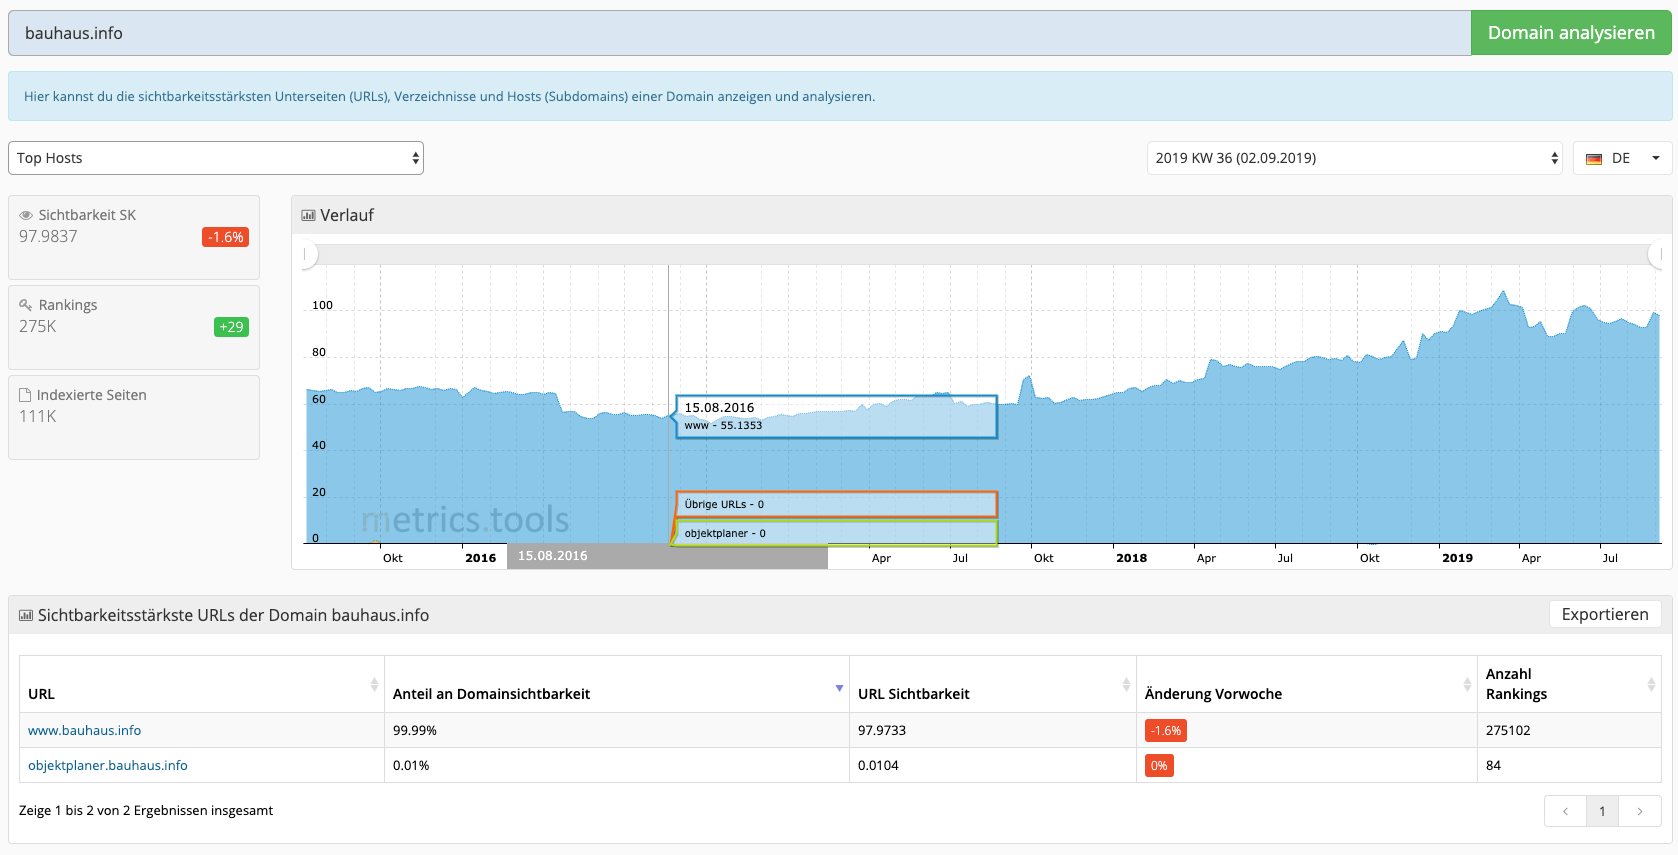Click the -1.6% badge in www.bauhaus.info row
Viewport: 1678px width, 855px height.
point(1166,730)
